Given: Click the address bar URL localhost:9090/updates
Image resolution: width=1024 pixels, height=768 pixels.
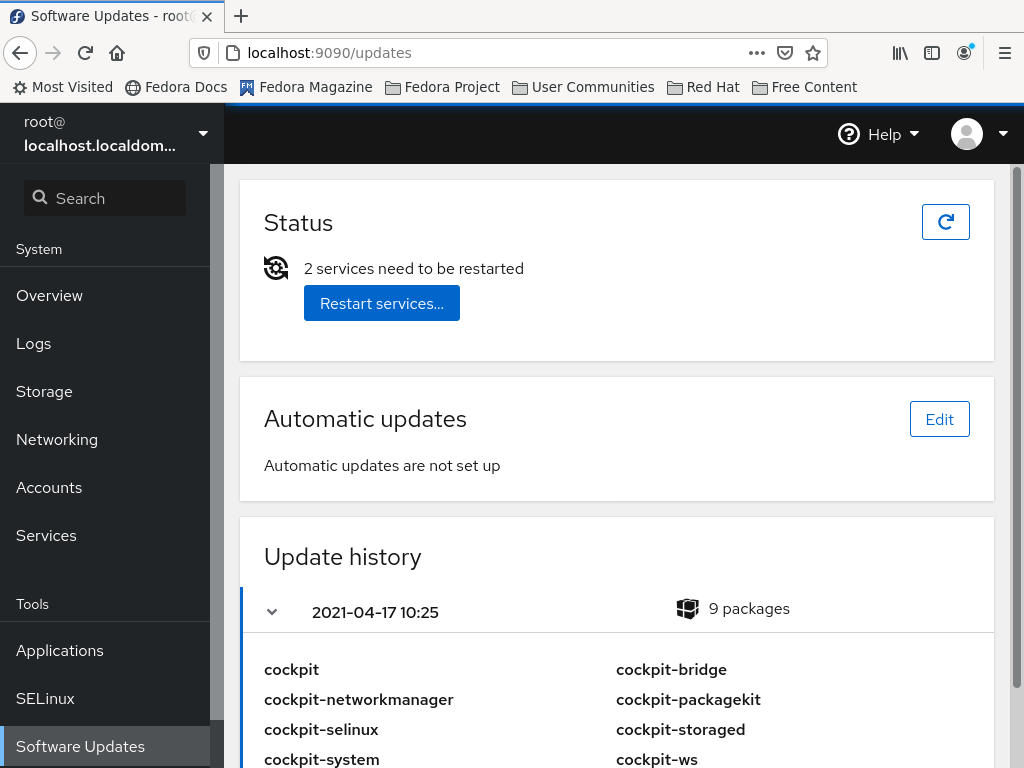Looking at the screenshot, I should [329, 53].
